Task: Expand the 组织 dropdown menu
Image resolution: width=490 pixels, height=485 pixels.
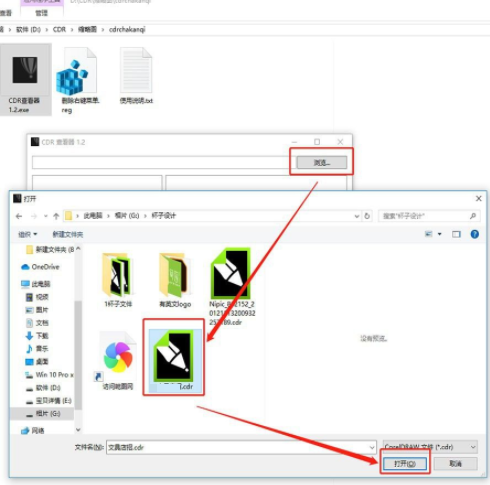Action: coord(27,234)
